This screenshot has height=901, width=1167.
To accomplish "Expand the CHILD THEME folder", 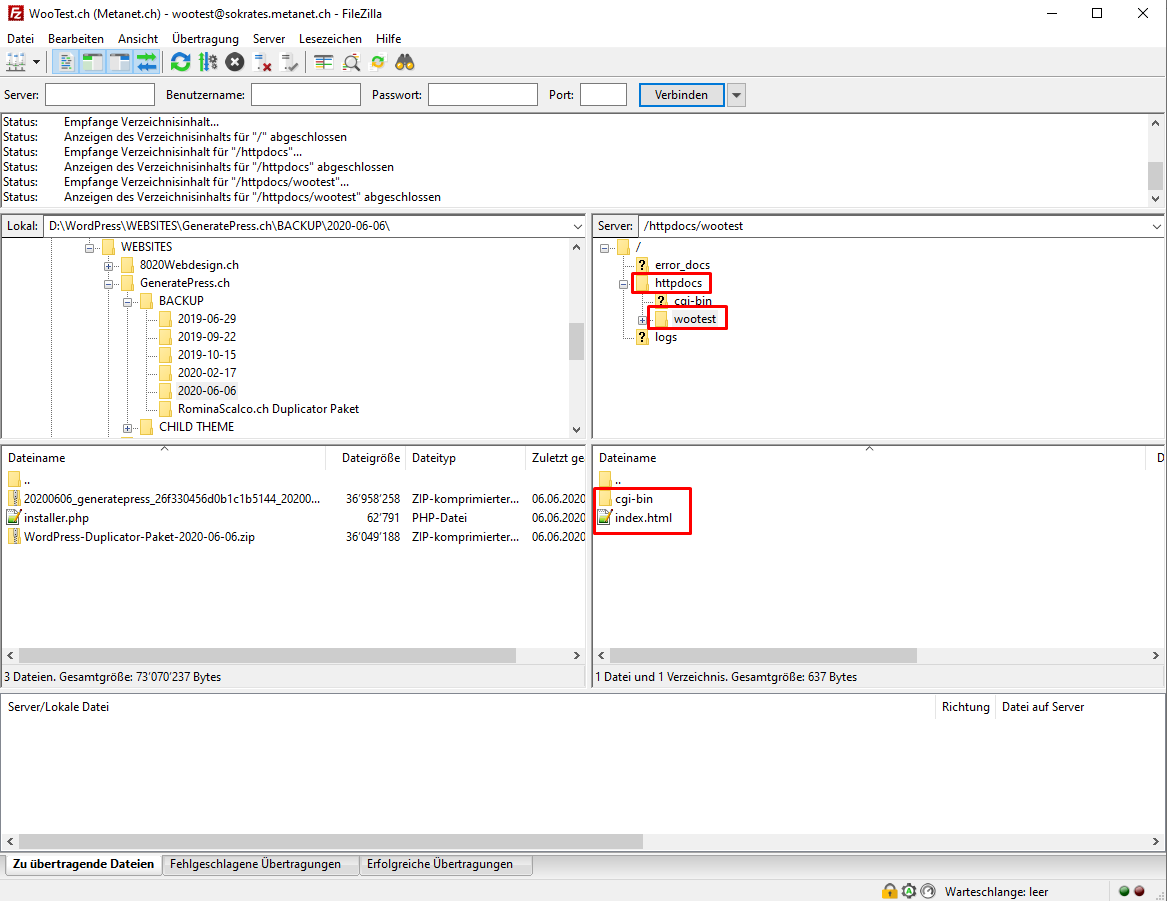I will tap(127, 428).
